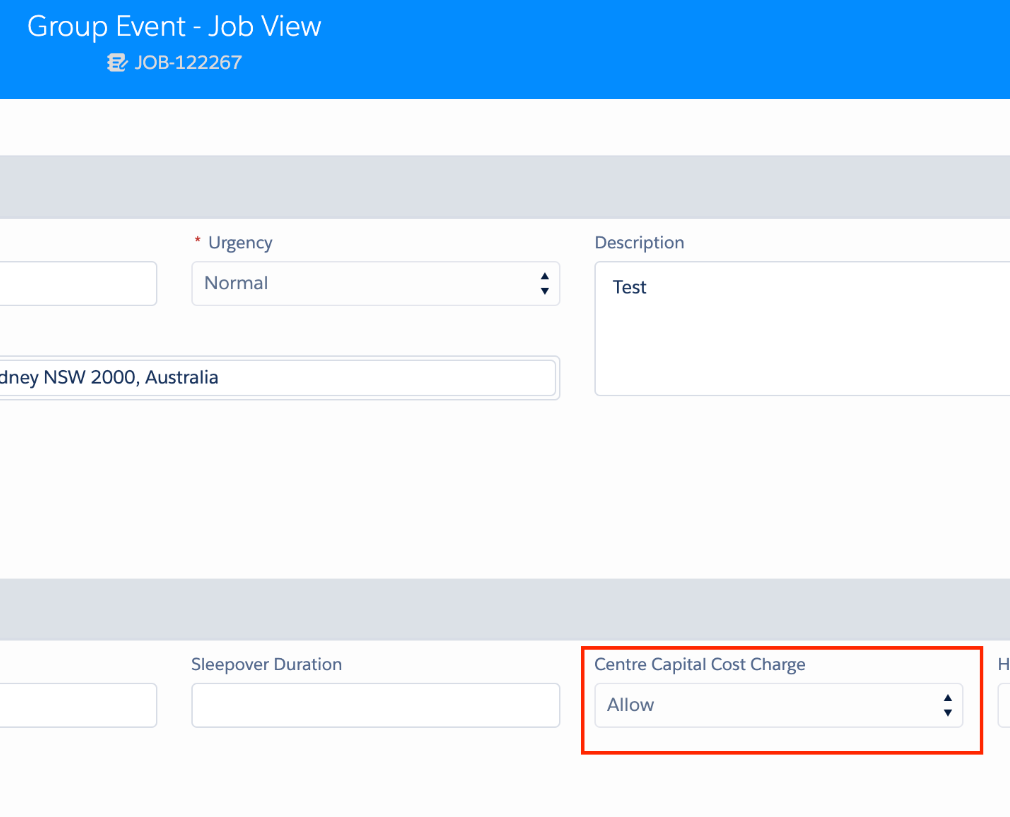The height and width of the screenshot is (817, 1010).
Task: Click the Urgency dropdown's up-down arrows
Action: pos(544,284)
